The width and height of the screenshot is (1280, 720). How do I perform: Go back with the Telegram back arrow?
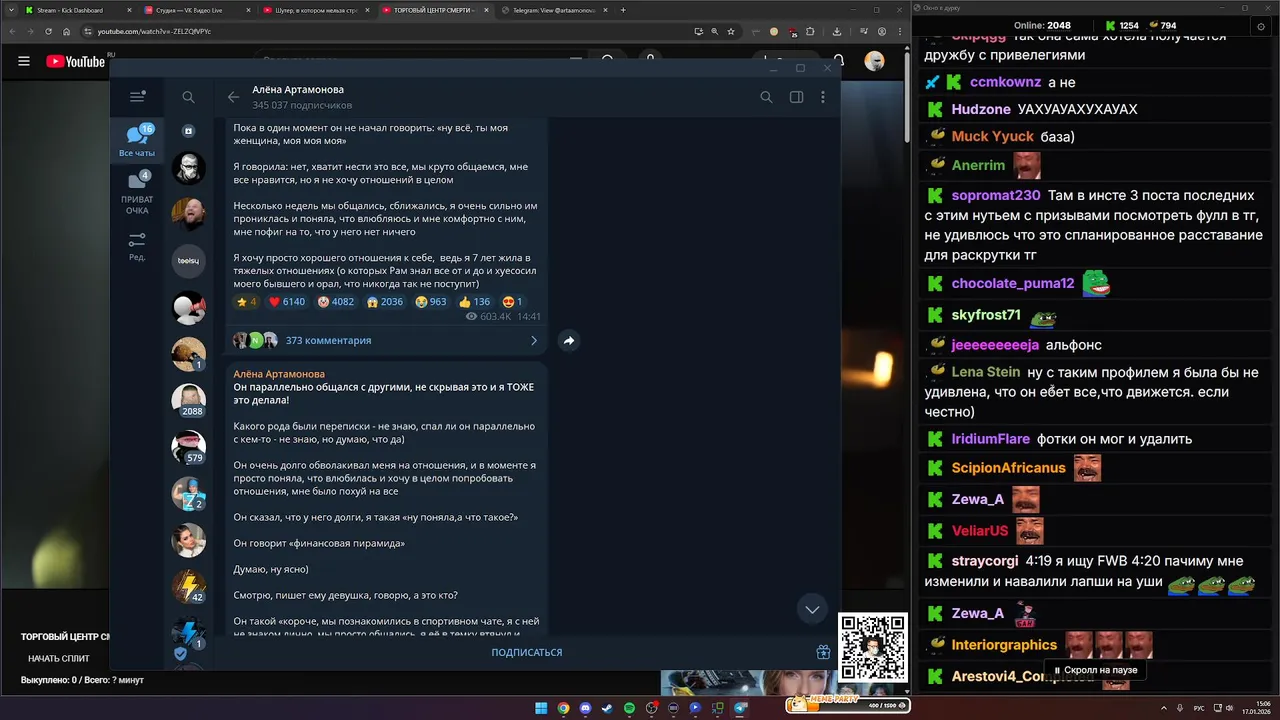(233, 97)
